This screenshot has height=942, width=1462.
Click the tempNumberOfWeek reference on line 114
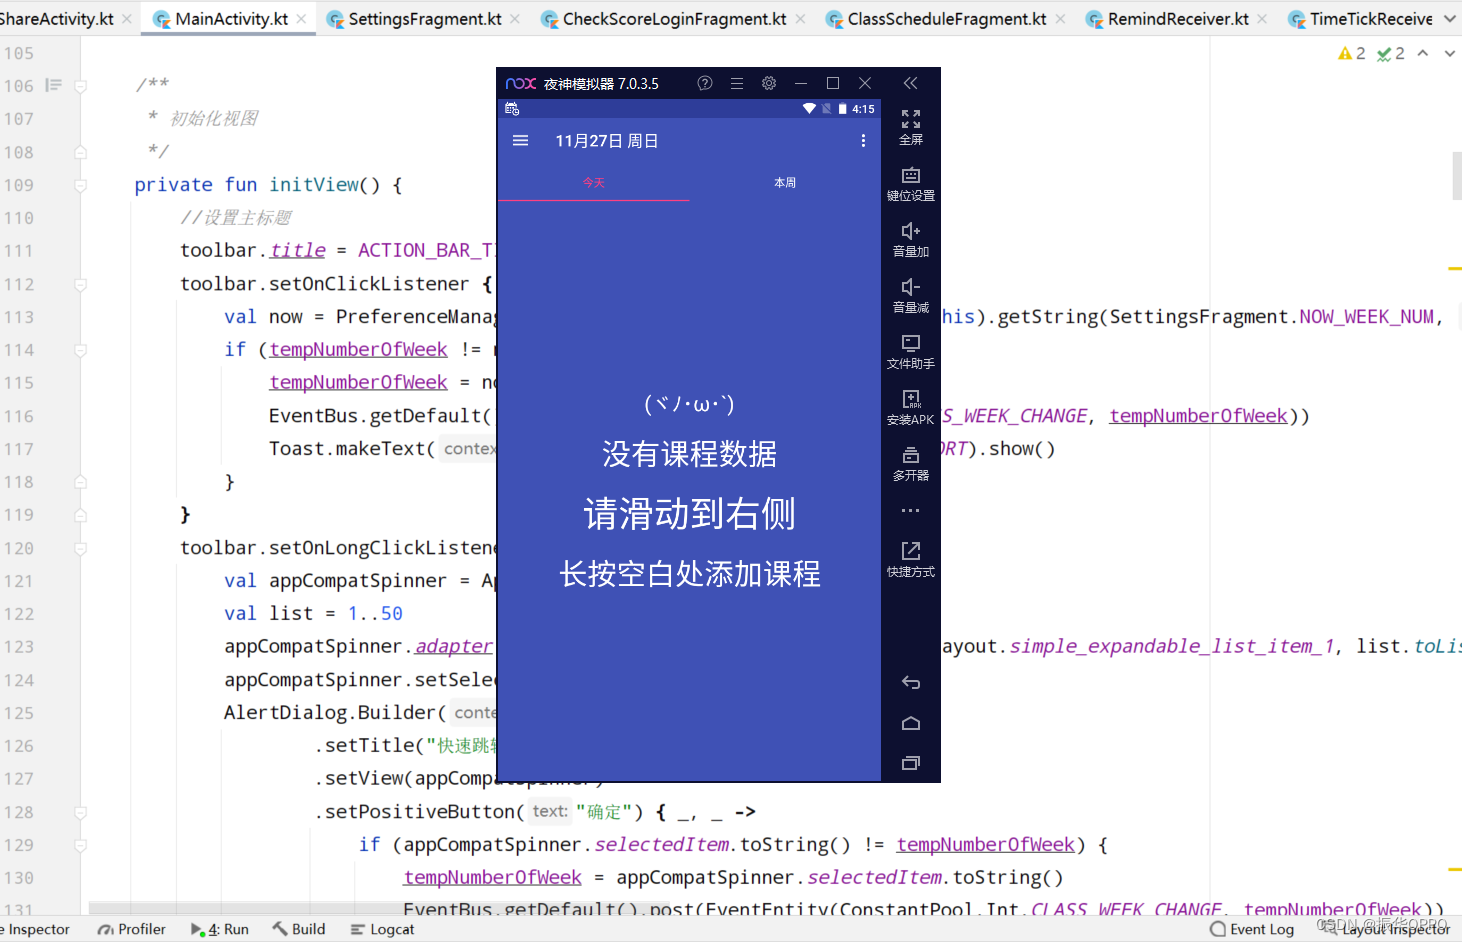(x=358, y=350)
